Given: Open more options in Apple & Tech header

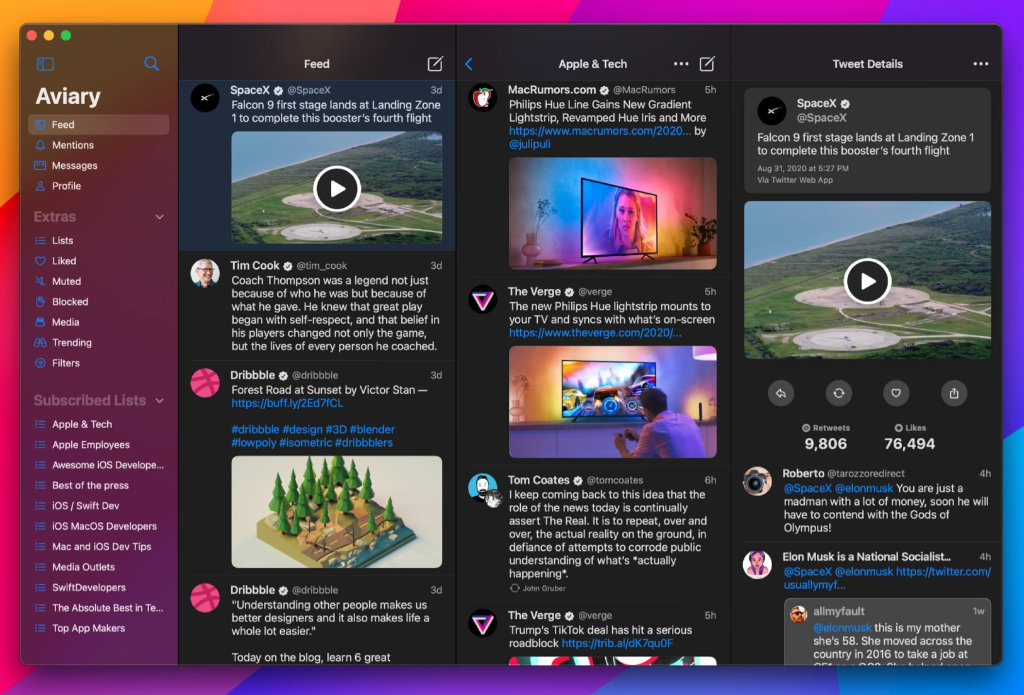Looking at the screenshot, I should click(x=681, y=64).
